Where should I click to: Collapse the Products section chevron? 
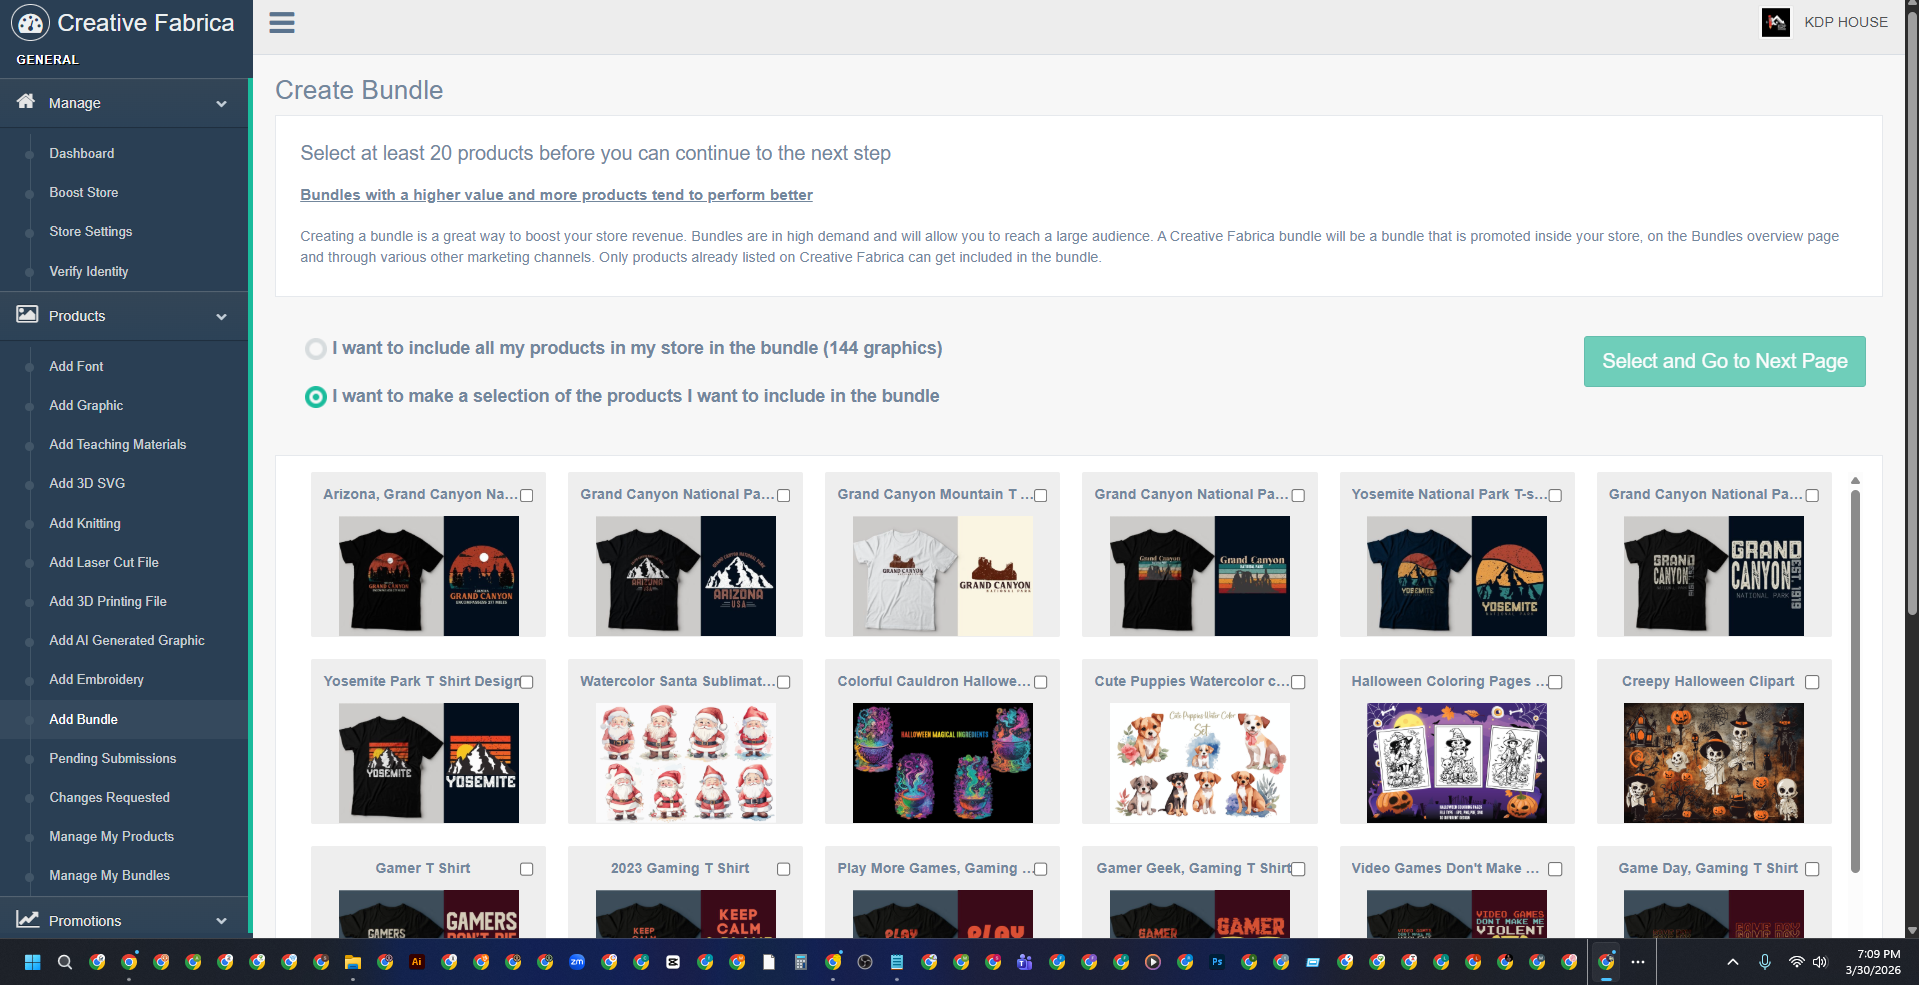tap(221, 316)
